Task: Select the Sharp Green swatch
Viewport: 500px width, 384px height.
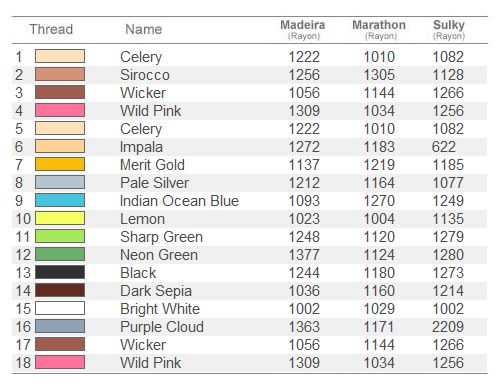Action: click(60, 236)
